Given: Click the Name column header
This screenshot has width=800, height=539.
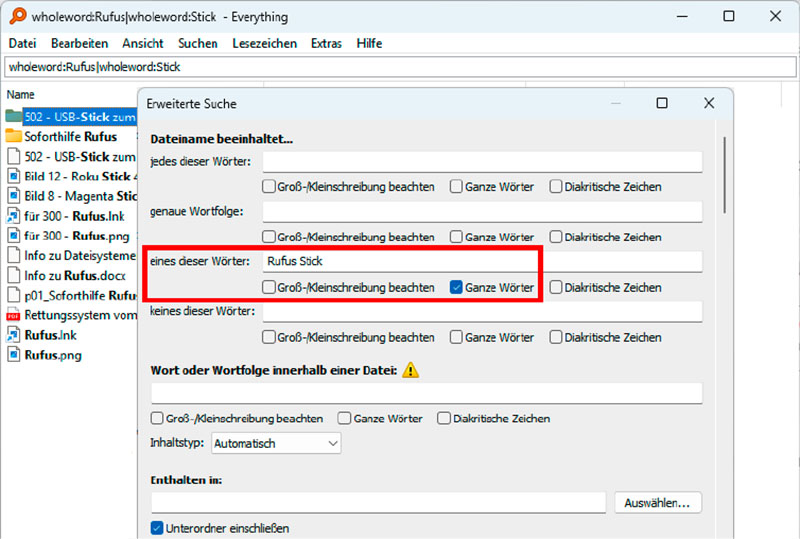Looking at the screenshot, I should click(x=20, y=94).
